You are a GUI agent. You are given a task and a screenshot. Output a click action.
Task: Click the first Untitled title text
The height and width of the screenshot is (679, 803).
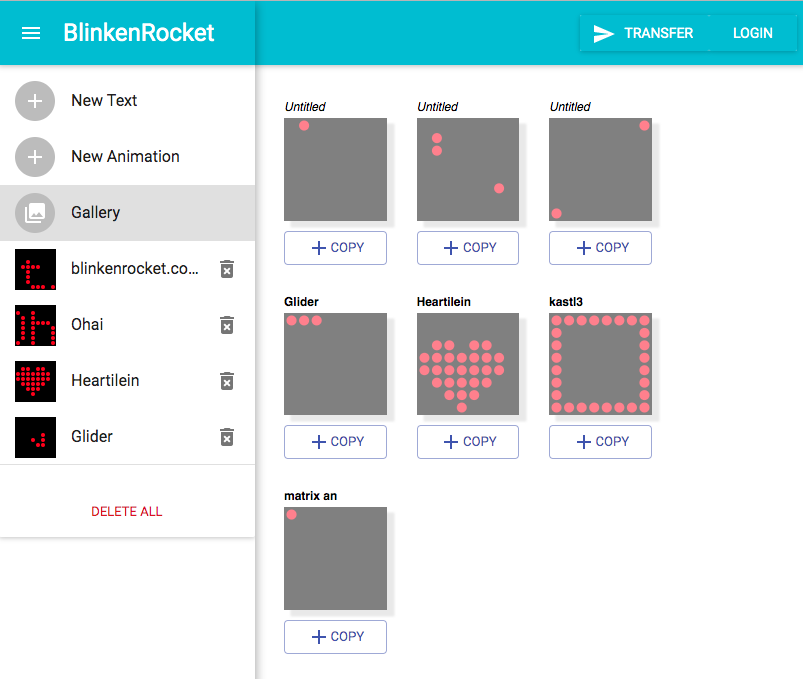click(x=305, y=107)
